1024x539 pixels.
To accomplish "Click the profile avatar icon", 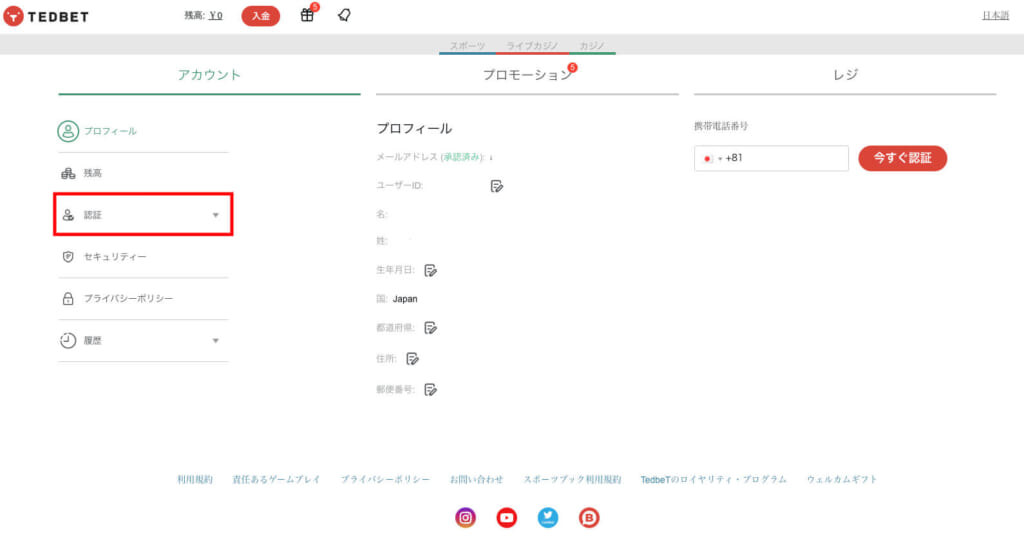I will [x=68, y=131].
